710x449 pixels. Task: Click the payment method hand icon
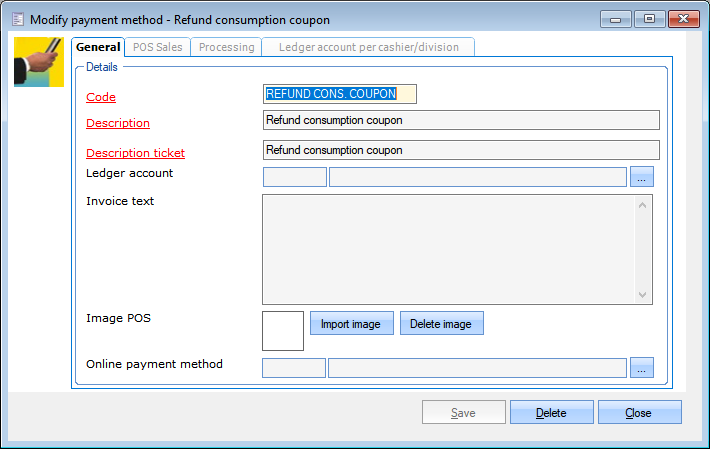(38, 62)
